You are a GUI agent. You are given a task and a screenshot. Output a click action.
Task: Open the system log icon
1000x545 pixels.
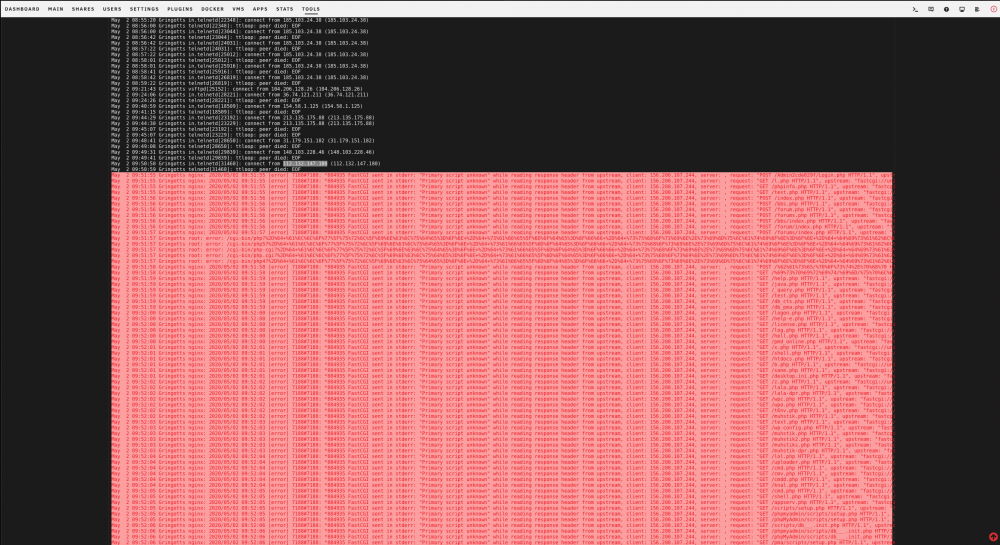977,9
